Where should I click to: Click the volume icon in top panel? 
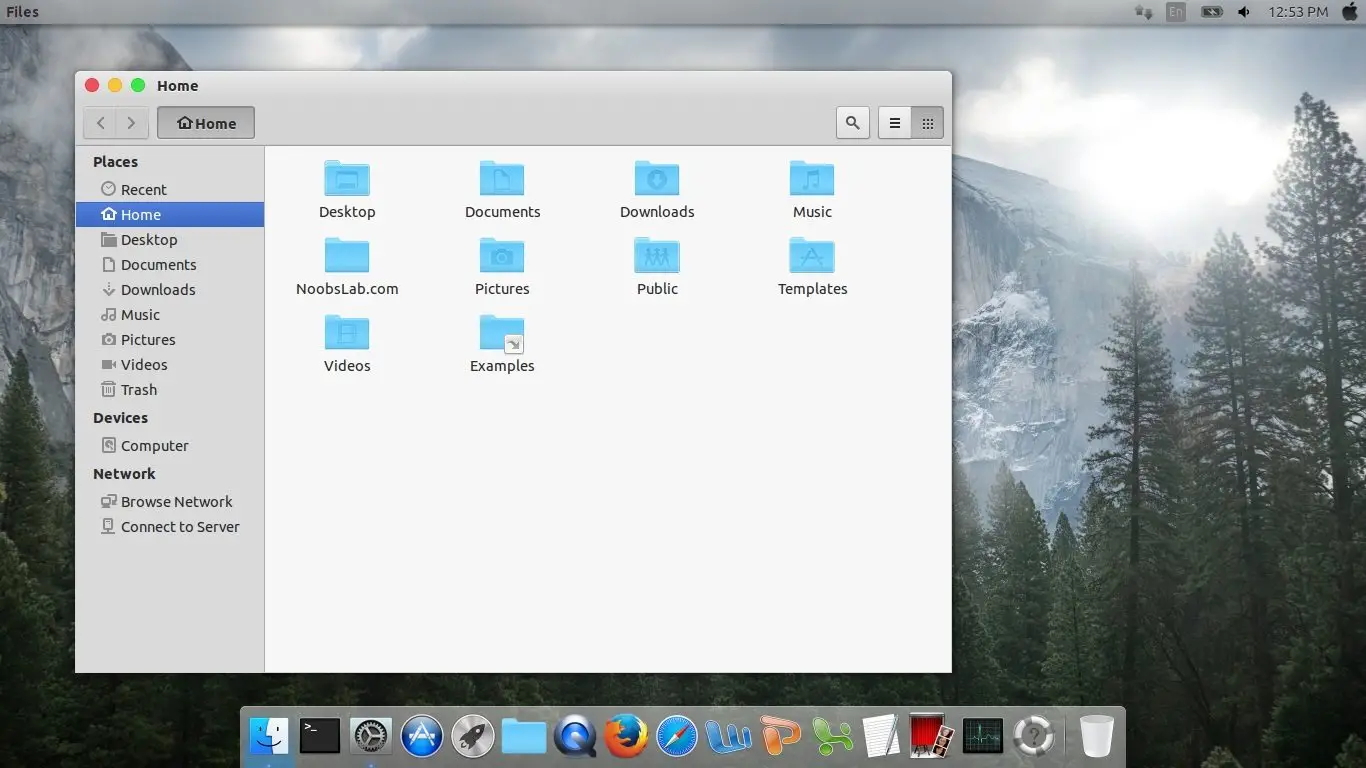(x=1244, y=12)
